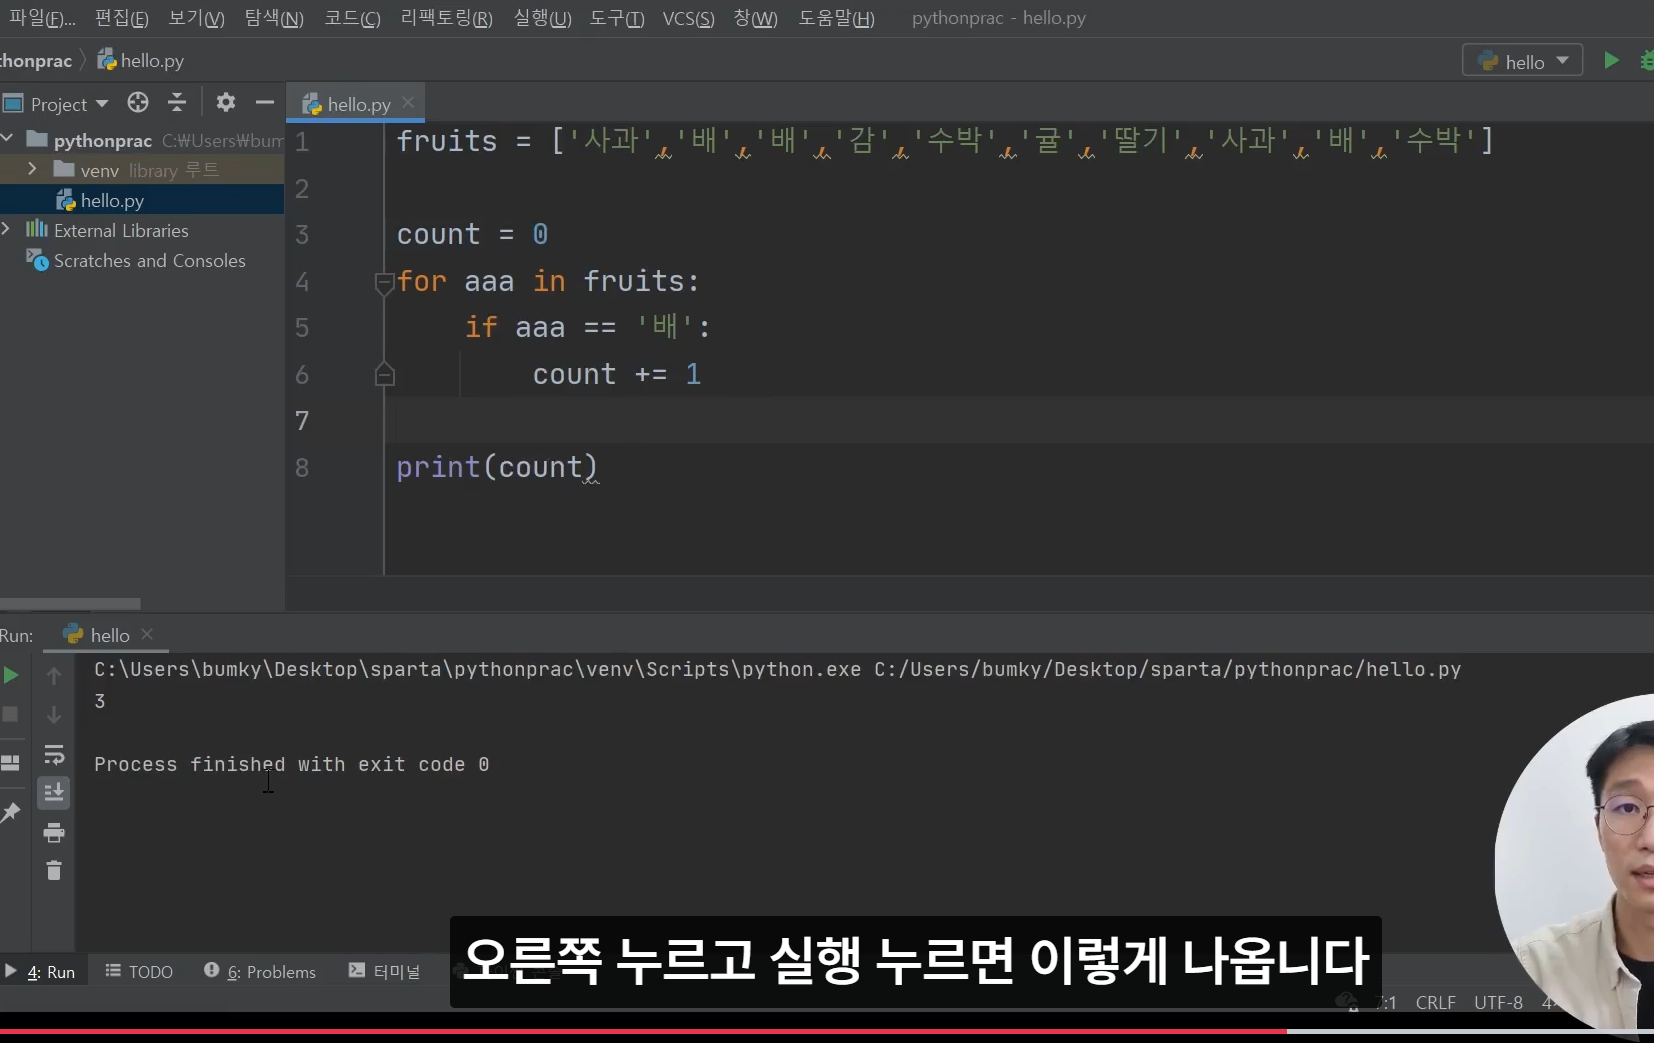Click the Project panel horizontal scrollbar
Image resolution: width=1654 pixels, height=1043 pixels.
[70, 603]
